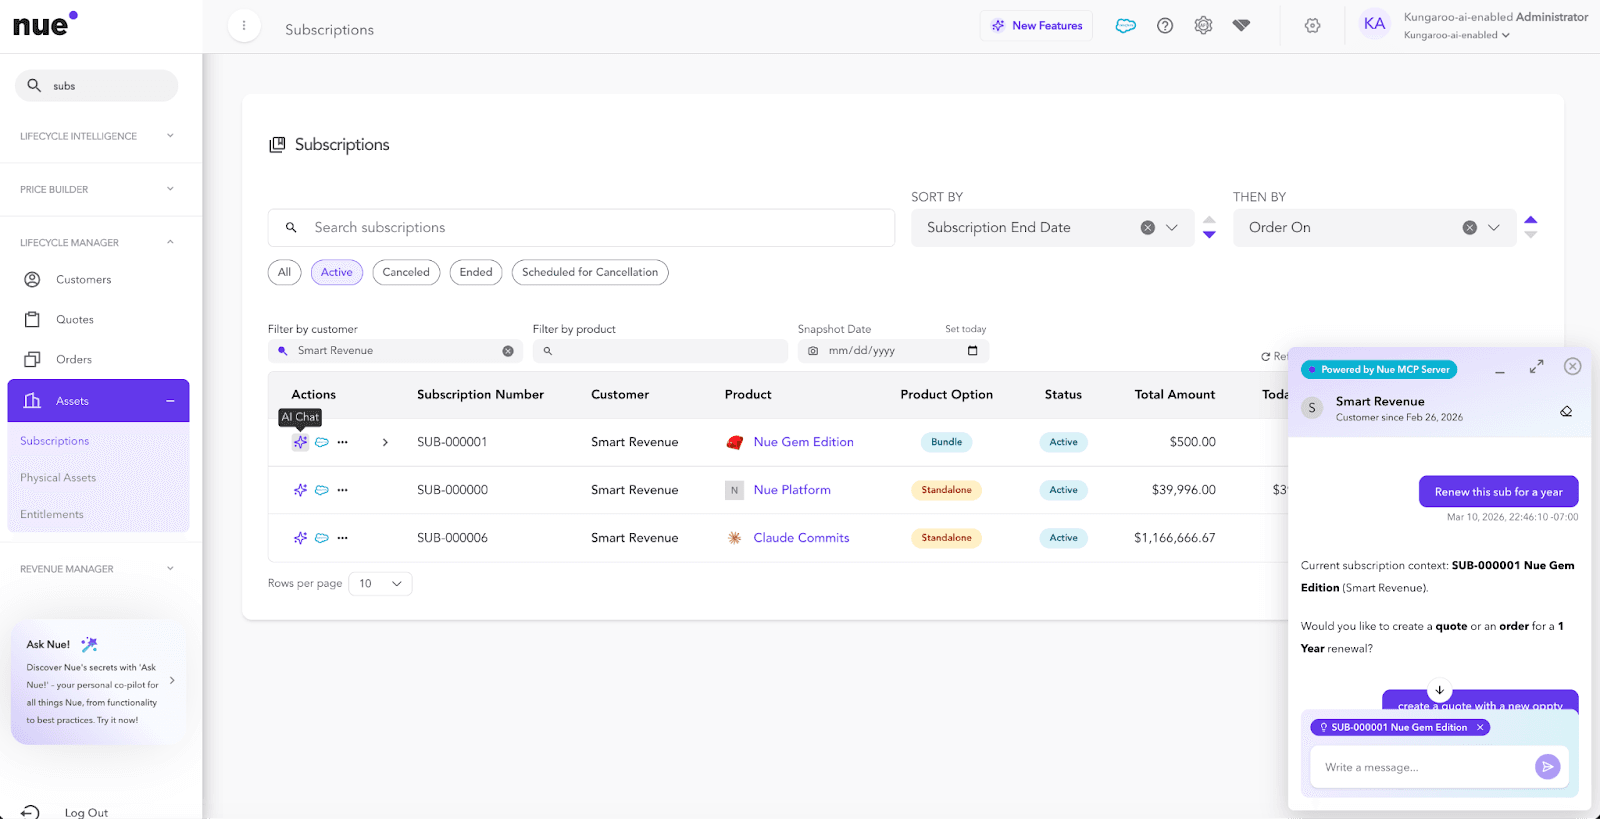
Task: Click the Write a message field
Action: tap(1422, 767)
